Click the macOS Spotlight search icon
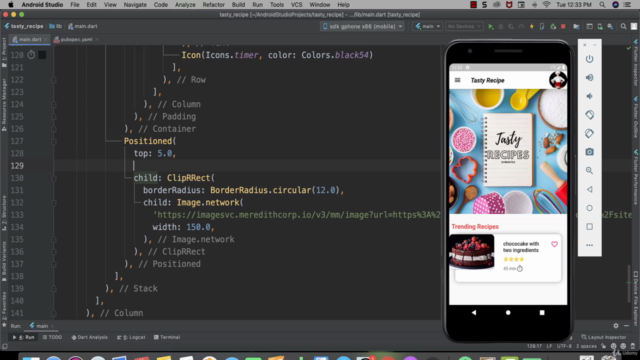640x360 pixels. point(602,5)
